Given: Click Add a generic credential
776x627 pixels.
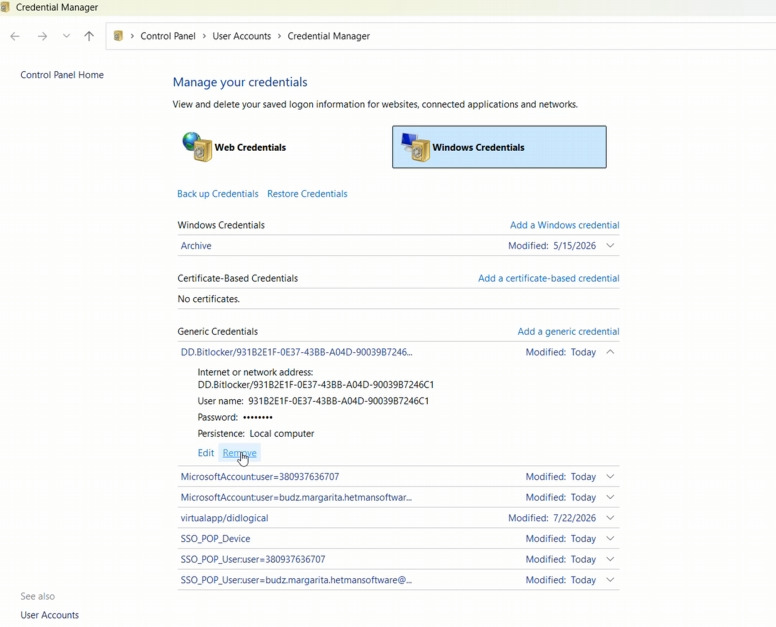Looking at the screenshot, I should tap(569, 332).
